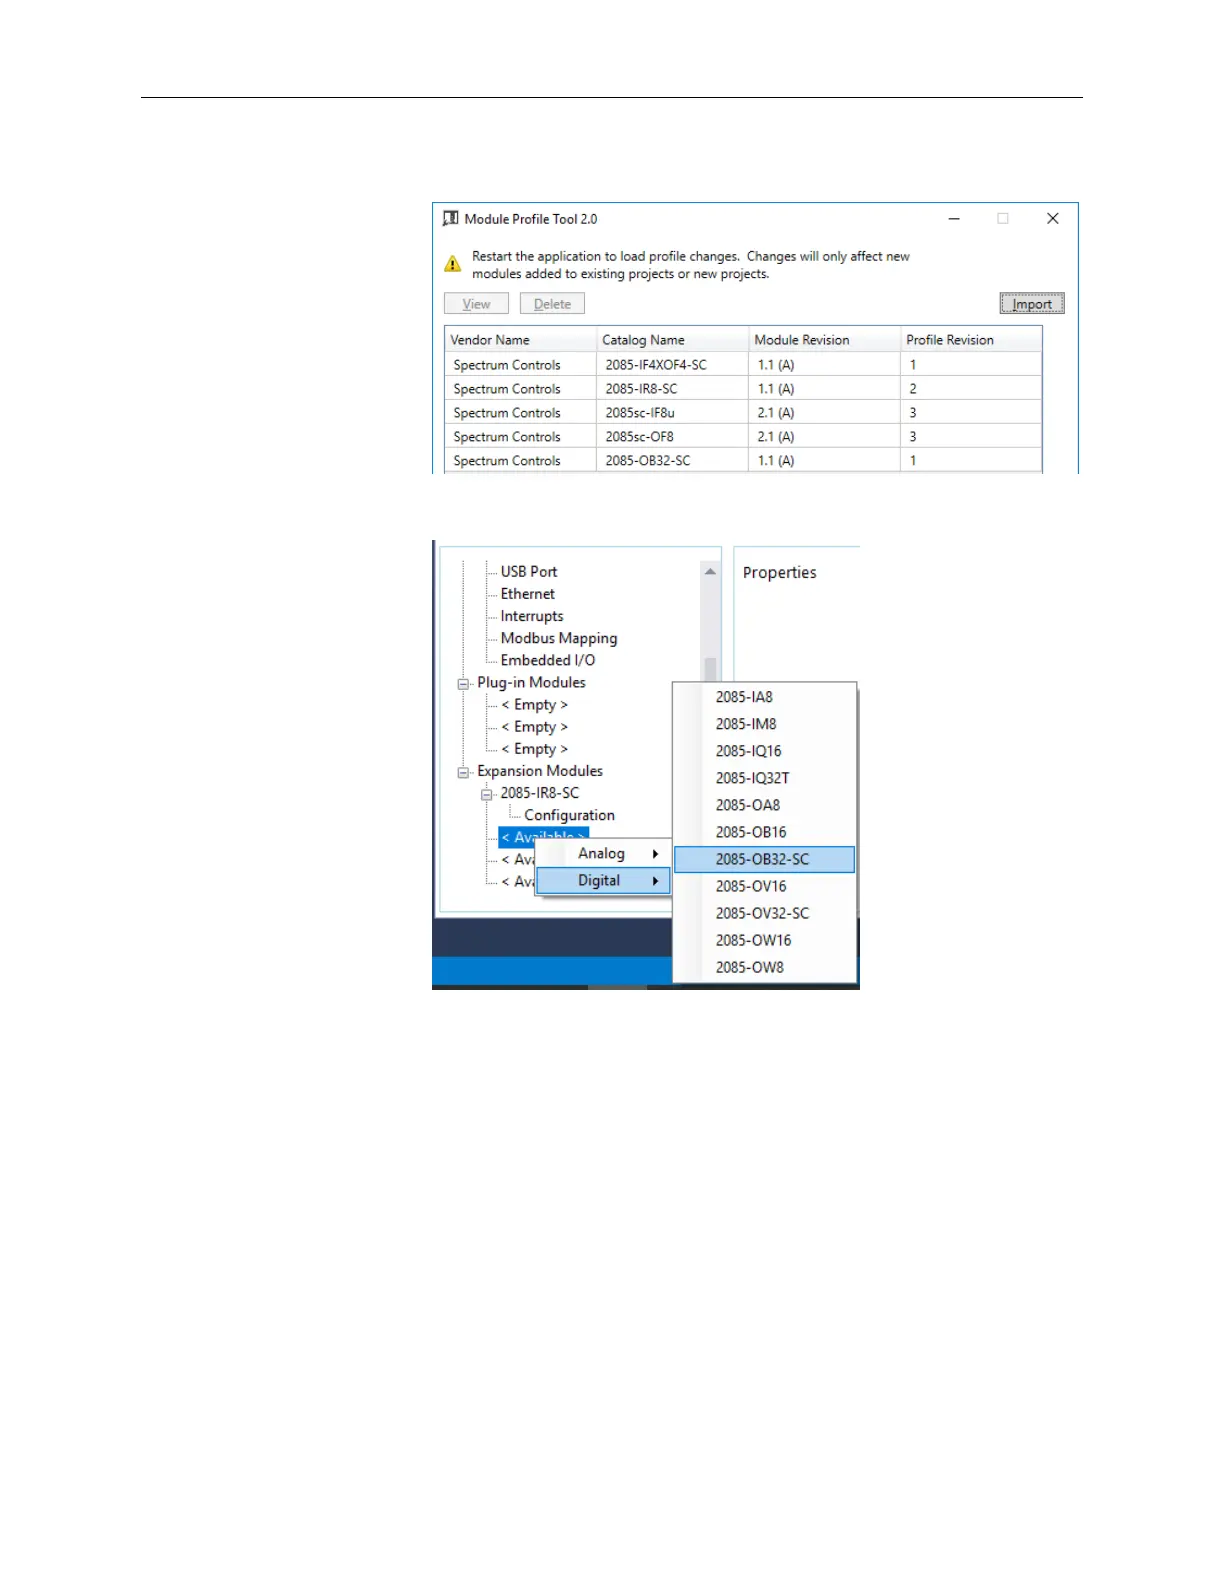
Task: Click the Analog submenu arrow
Action: click(656, 854)
